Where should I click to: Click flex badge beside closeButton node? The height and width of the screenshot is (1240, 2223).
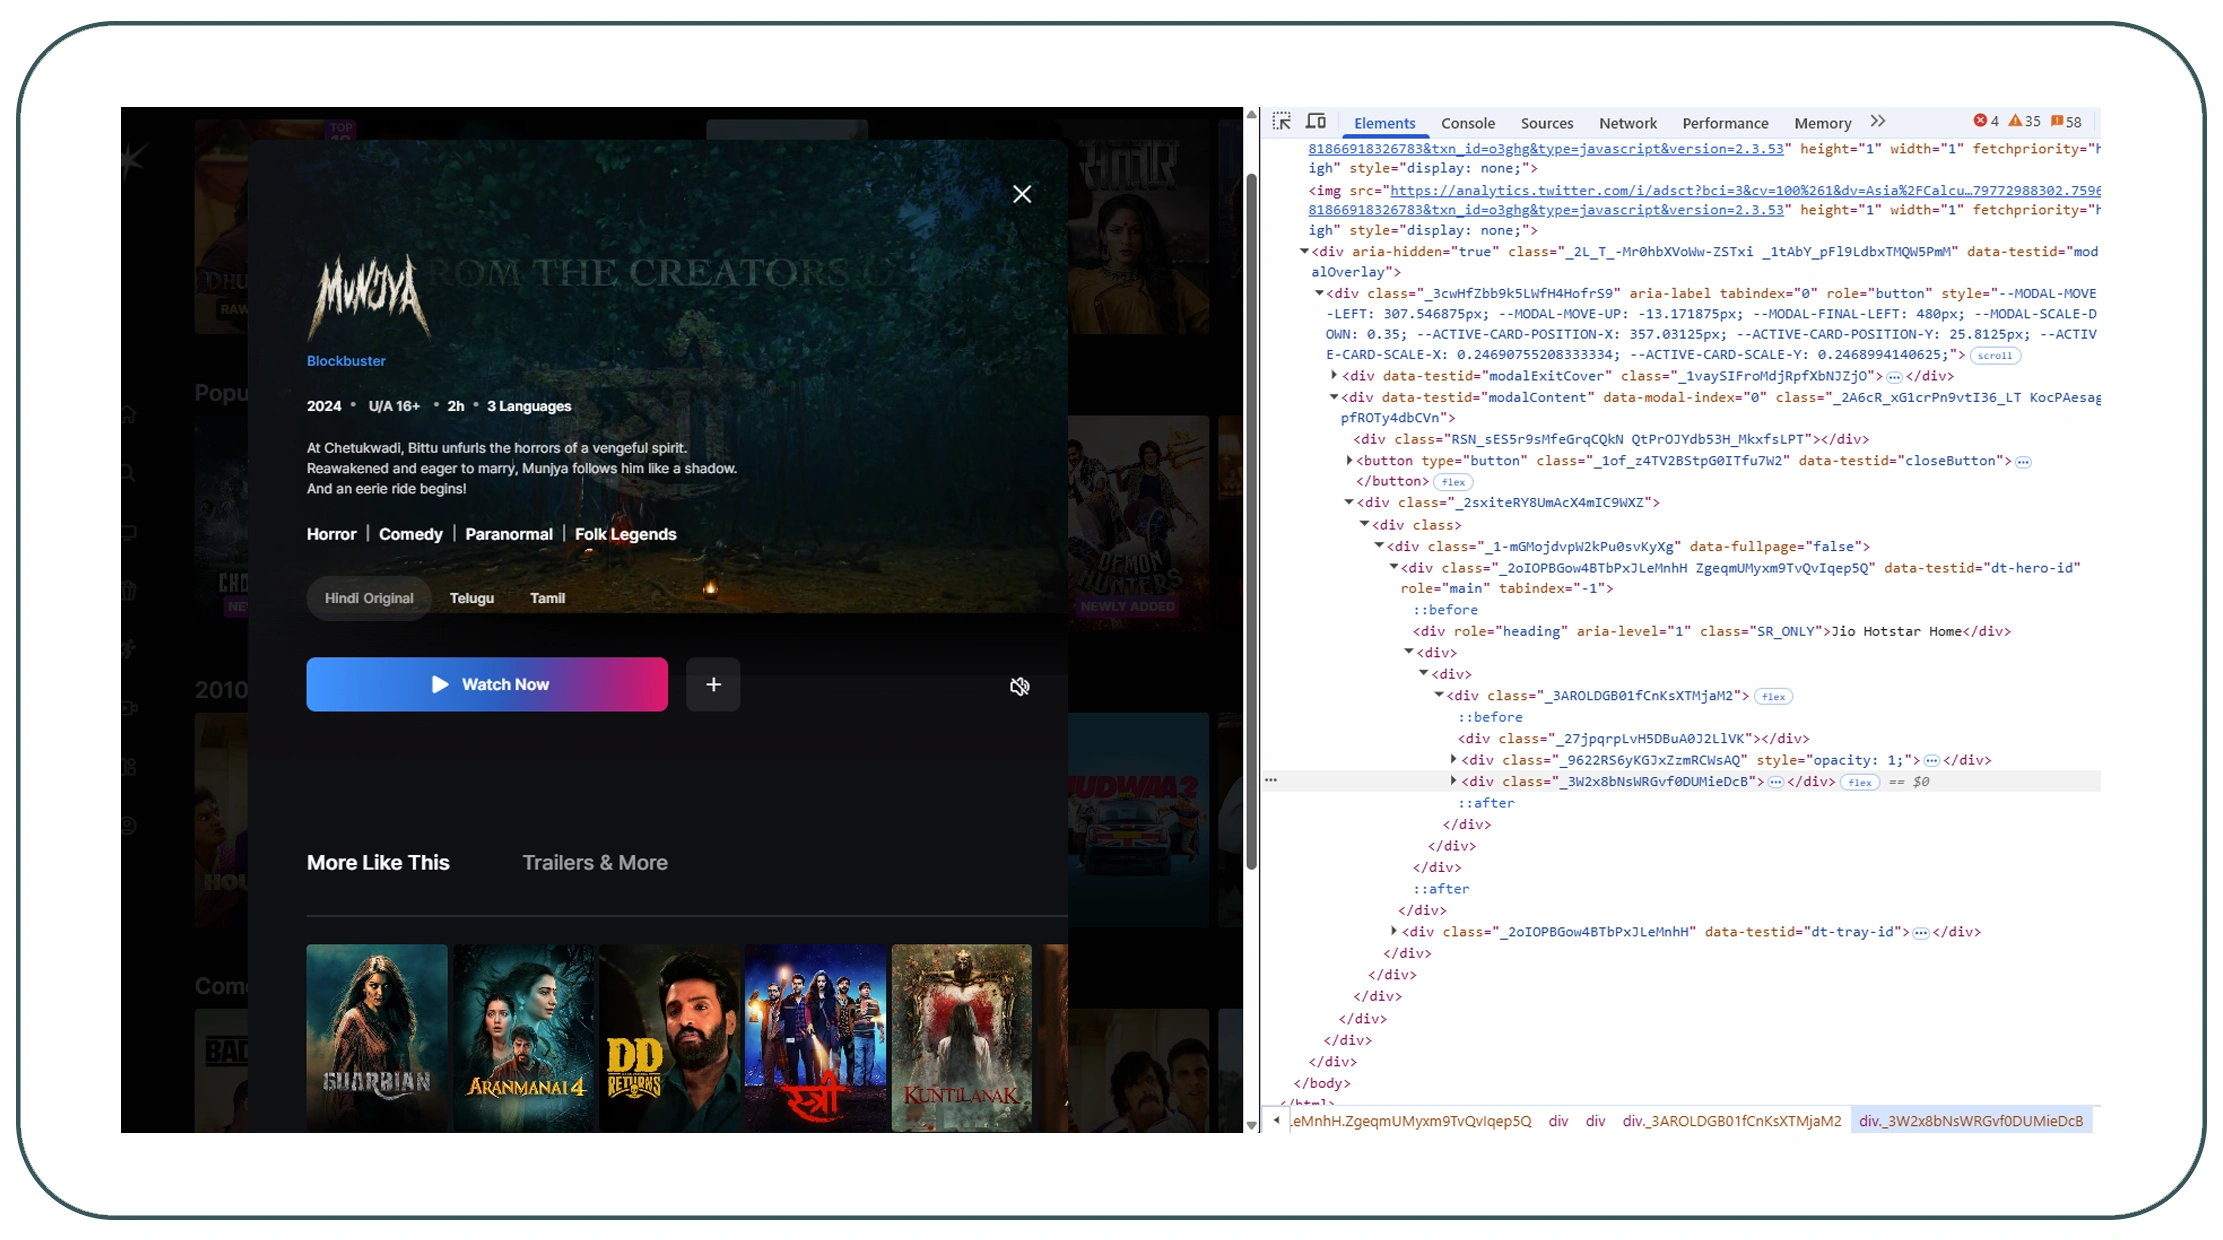point(1454,482)
